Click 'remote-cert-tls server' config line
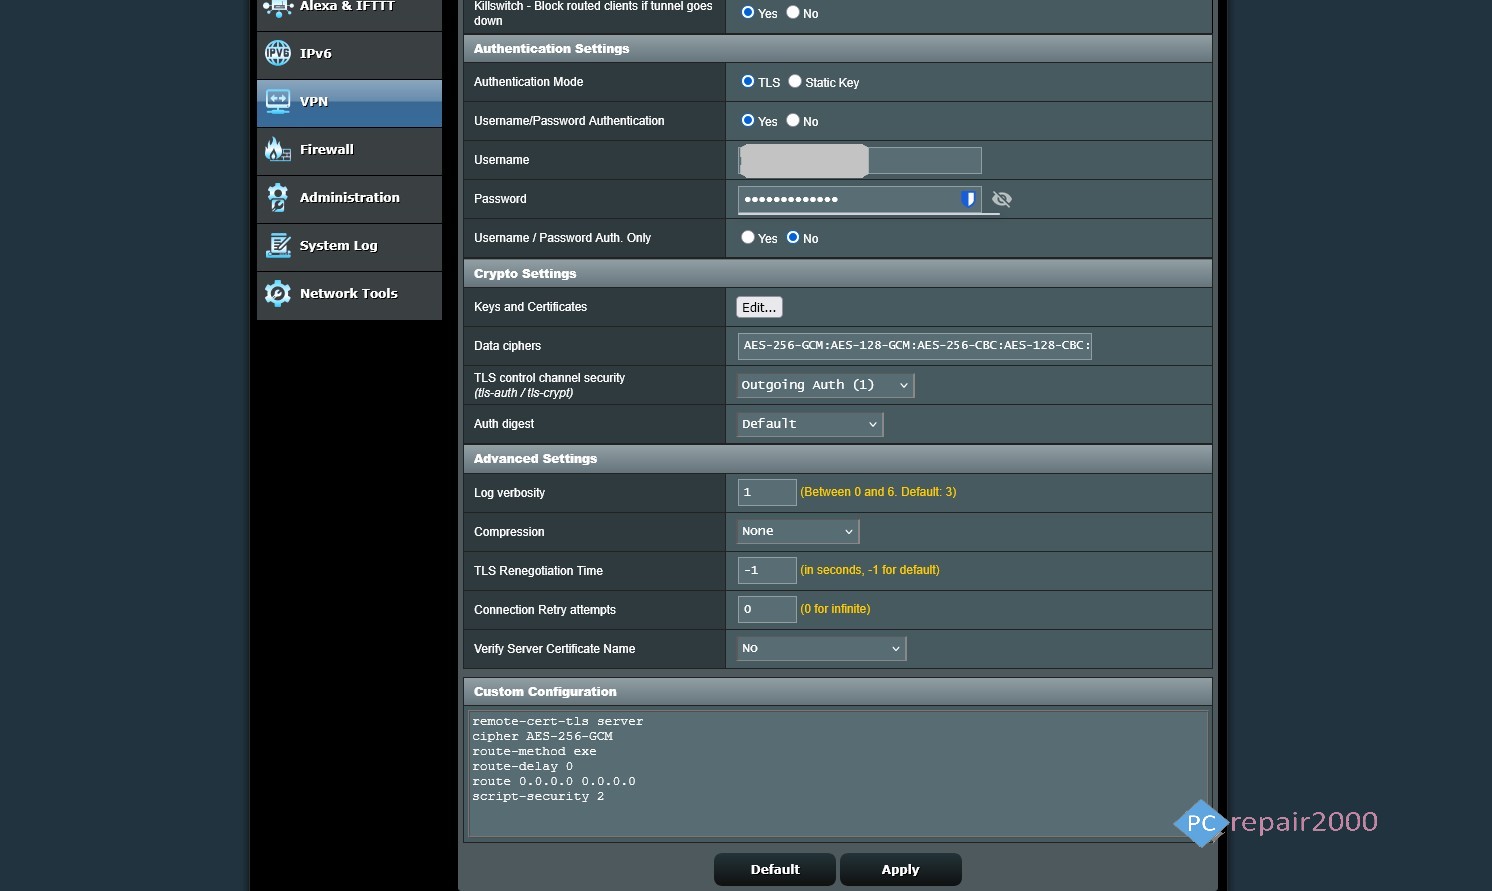 coord(557,721)
